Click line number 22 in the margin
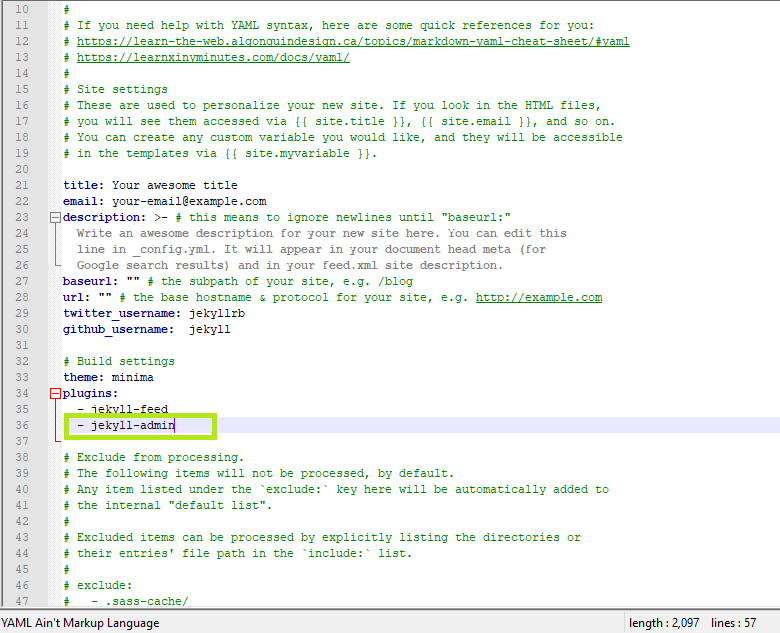 point(25,201)
